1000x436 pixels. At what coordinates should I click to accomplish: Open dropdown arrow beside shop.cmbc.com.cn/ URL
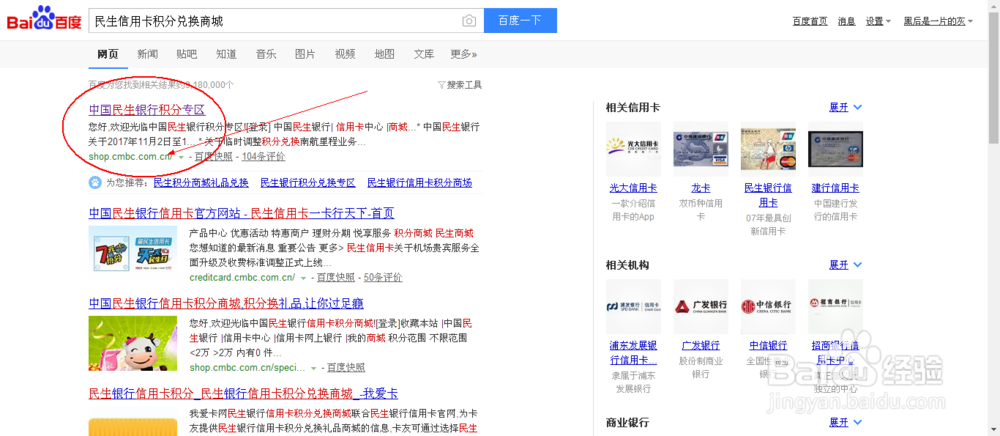182,157
